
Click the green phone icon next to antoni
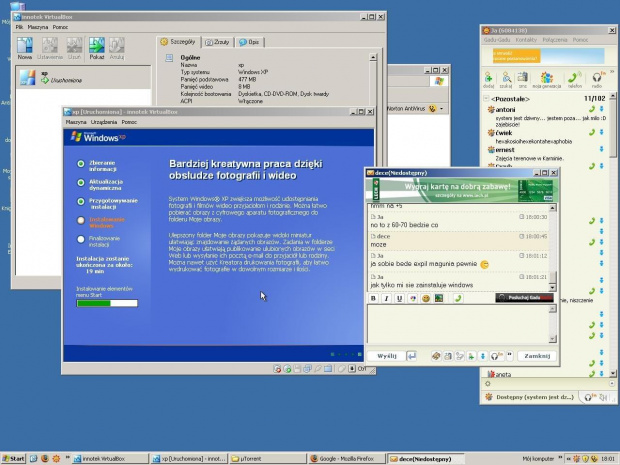pos(592,109)
